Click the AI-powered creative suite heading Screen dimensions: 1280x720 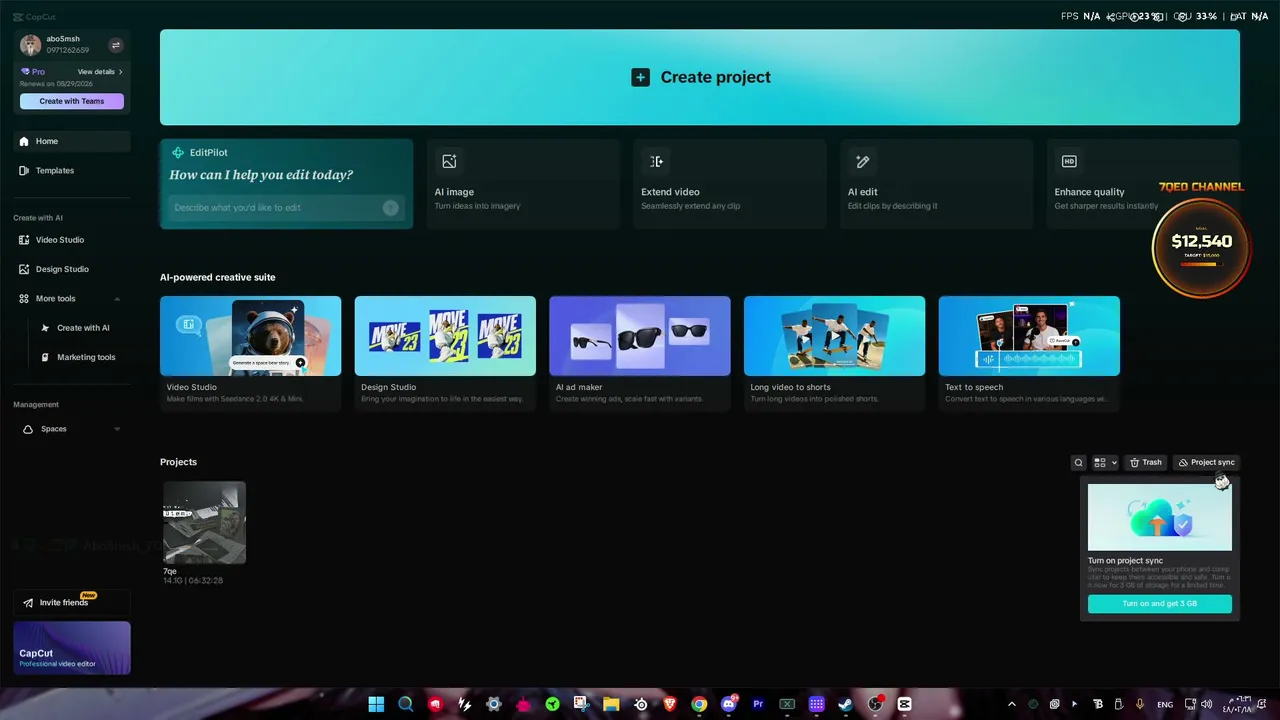point(218,277)
